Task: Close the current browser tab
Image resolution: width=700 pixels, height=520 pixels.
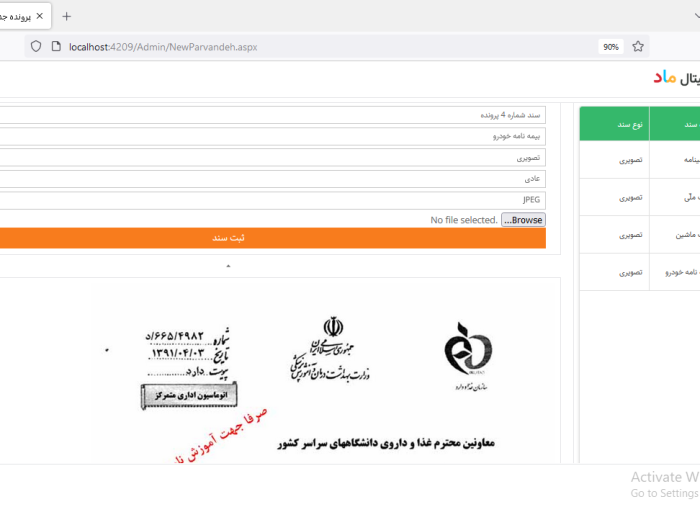Action: 40,16
